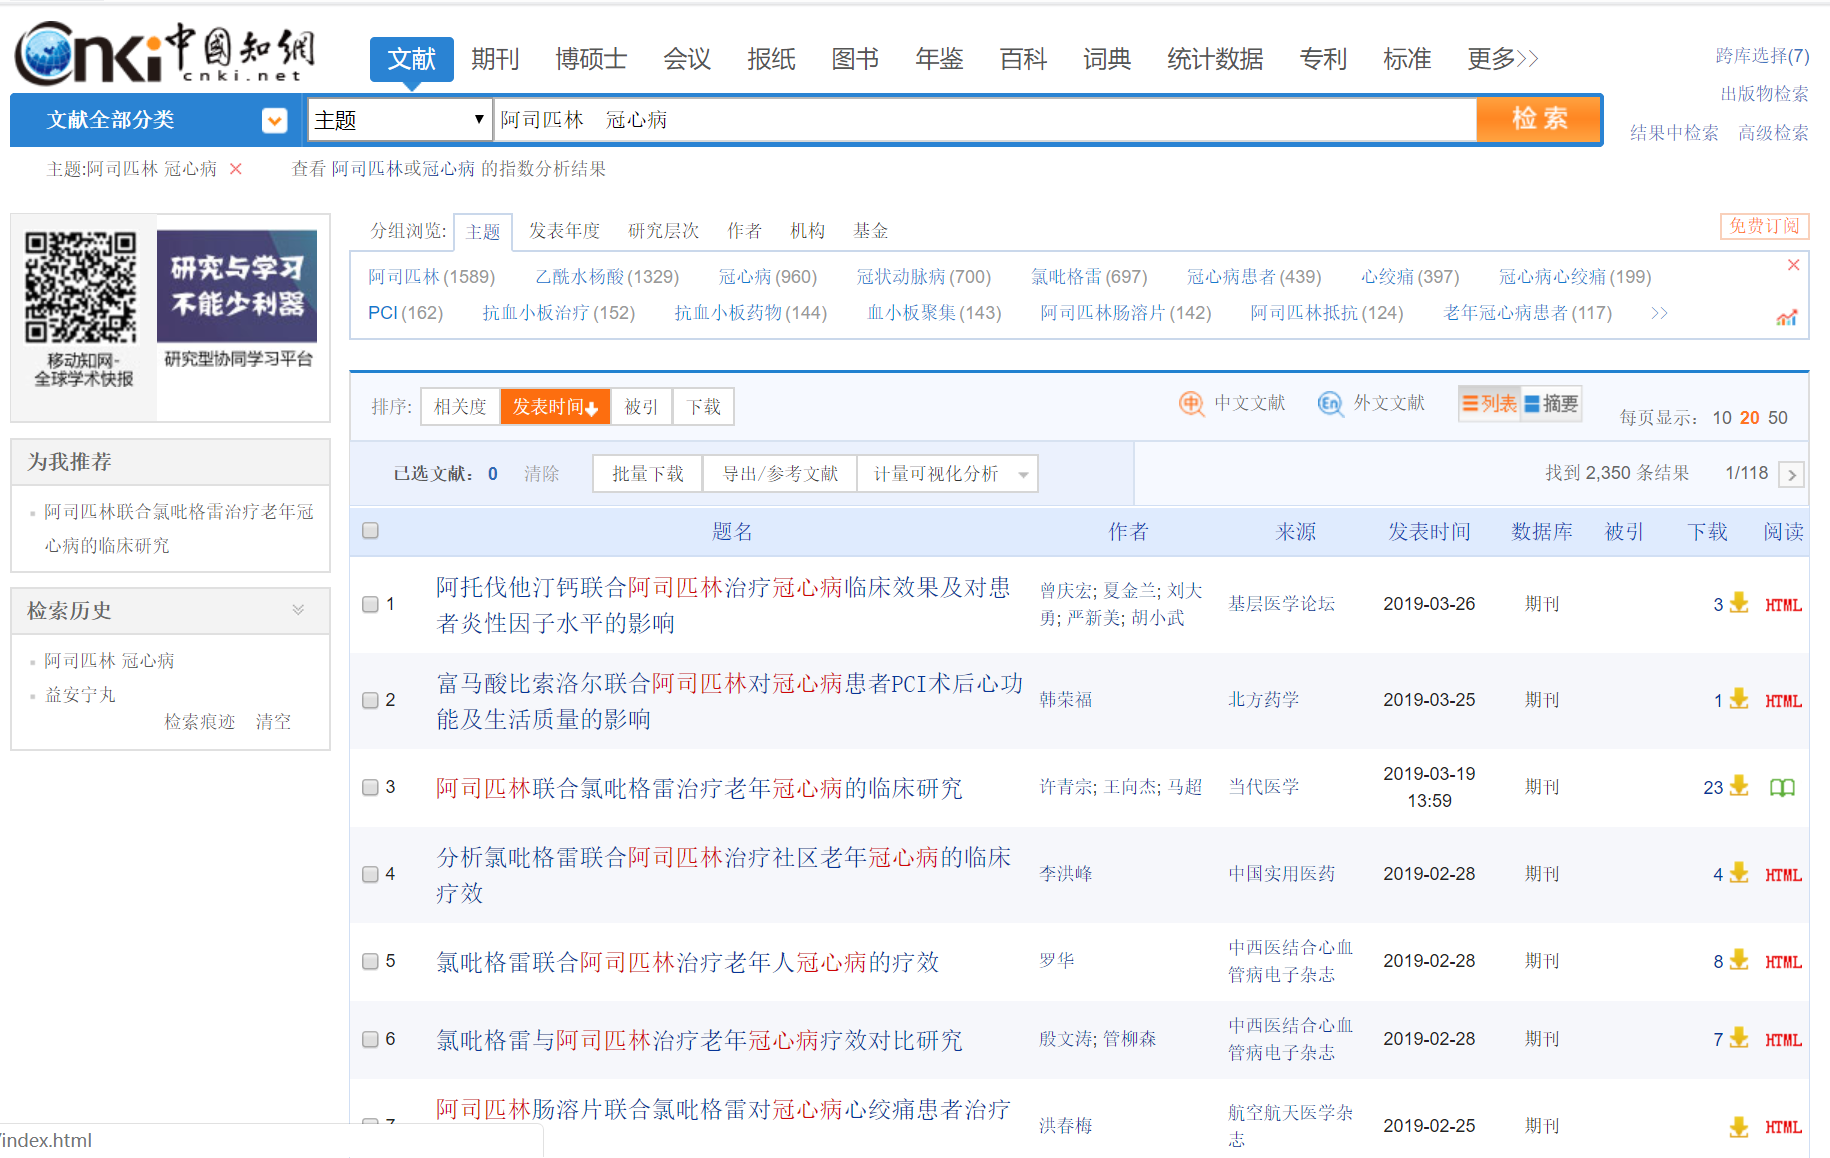Click 导出/参考文献 export button
The width and height of the screenshot is (1830, 1158).
click(780, 474)
